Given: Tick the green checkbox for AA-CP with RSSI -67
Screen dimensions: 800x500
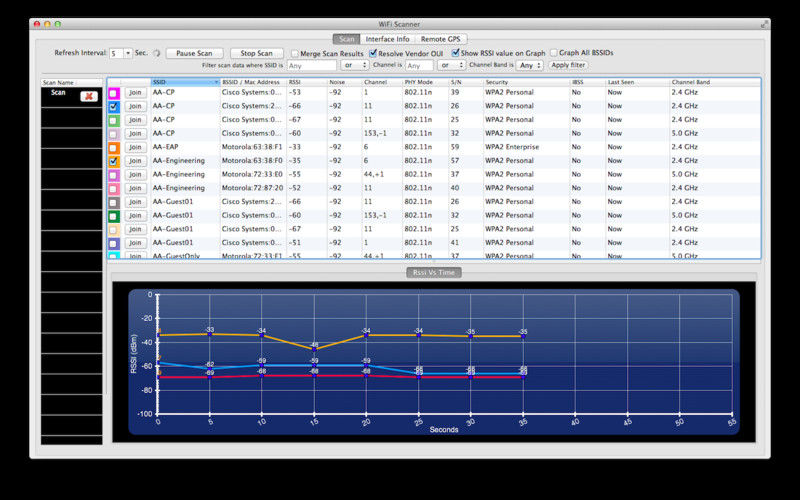Looking at the screenshot, I should (113, 120).
